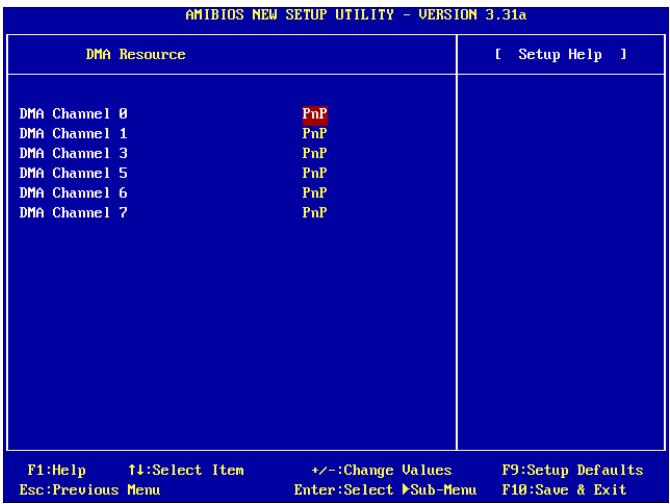The width and height of the screenshot is (670, 504).
Task: Click the Select Item arrows hint
Action: point(186,470)
